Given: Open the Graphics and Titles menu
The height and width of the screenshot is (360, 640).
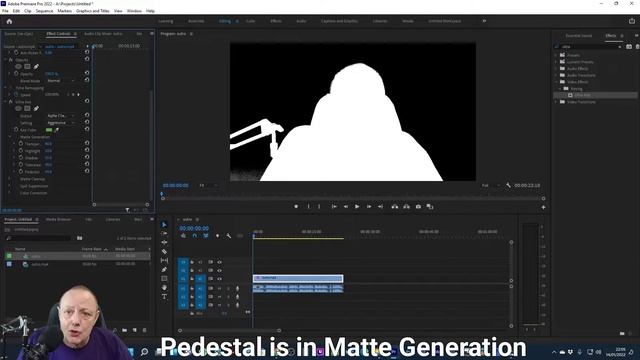Looking at the screenshot, I should pos(93,11).
